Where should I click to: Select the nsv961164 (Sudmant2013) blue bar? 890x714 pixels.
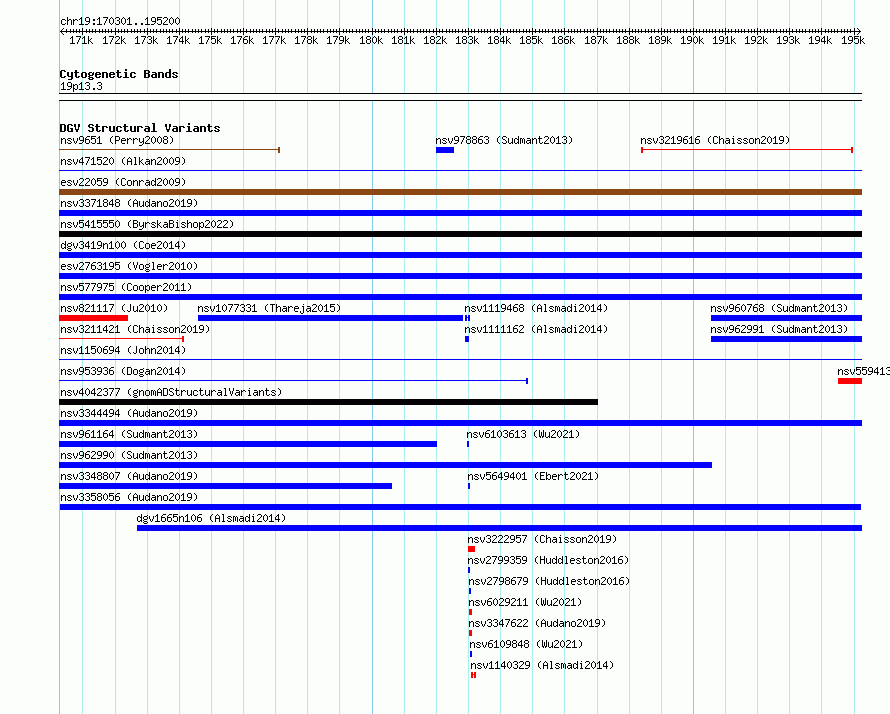point(248,444)
